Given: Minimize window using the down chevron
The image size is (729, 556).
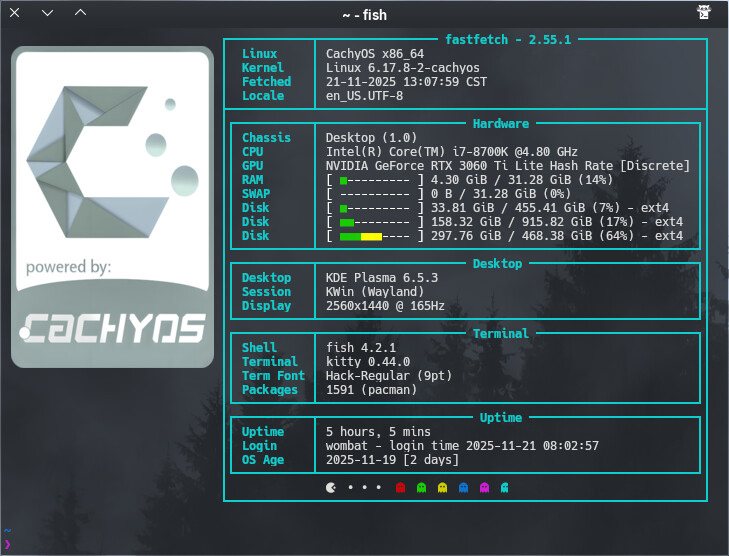Looking at the screenshot, I should pos(47,13).
